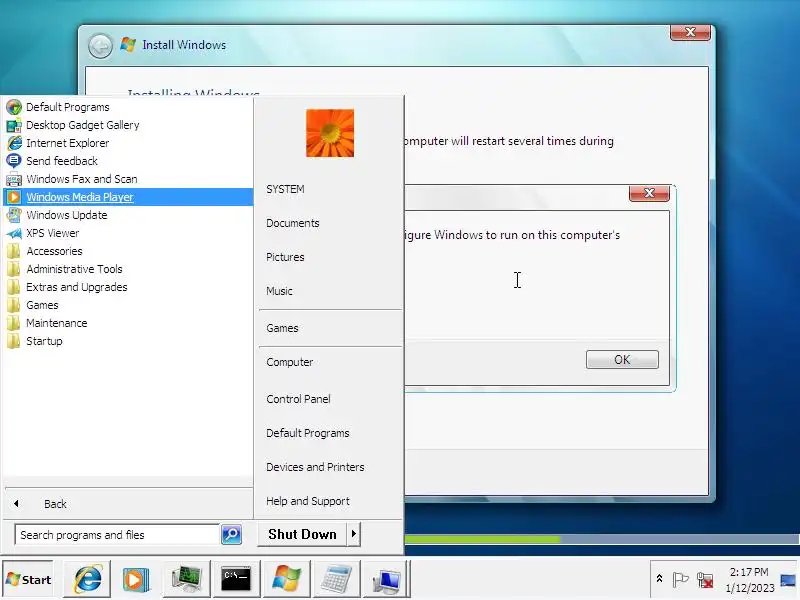The width and height of the screenshot is (800, 600).
Task: Click the network disconnected tray icon
Action: [x=705, y=580]
